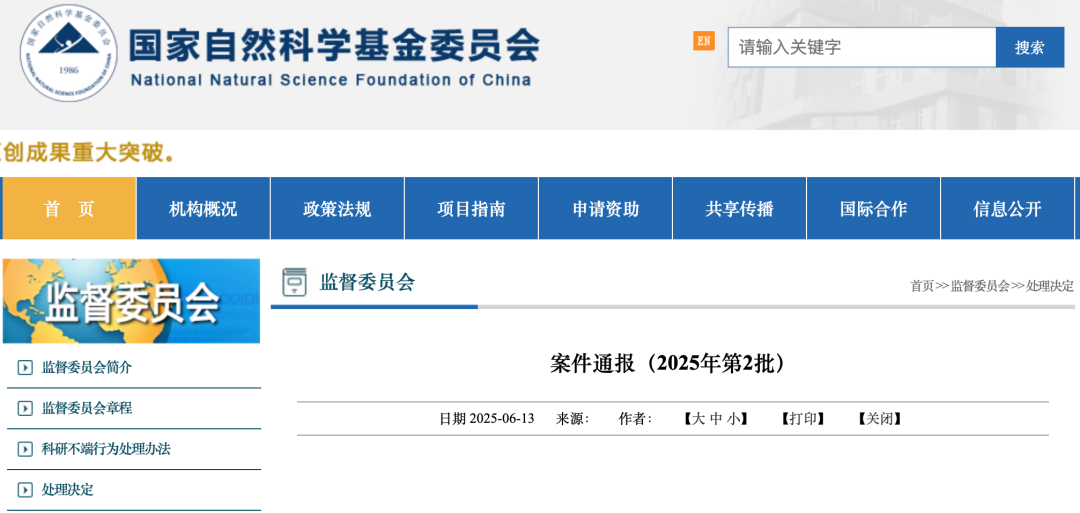Click the NSFC circular logo emblem

pyautogui.click(x=68, y=53)
